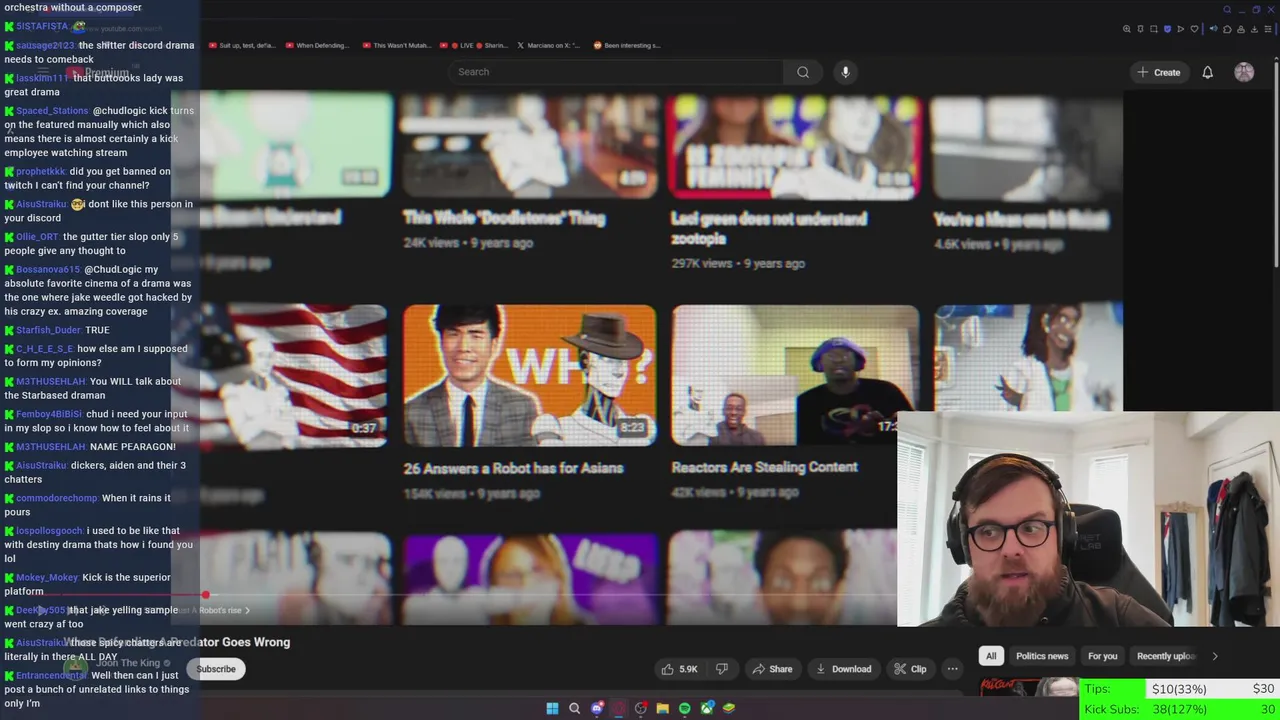Expand filter chips with right chevron arrow
Image resolution: width=1280 pixels, height=720 pixels.
1215,656
